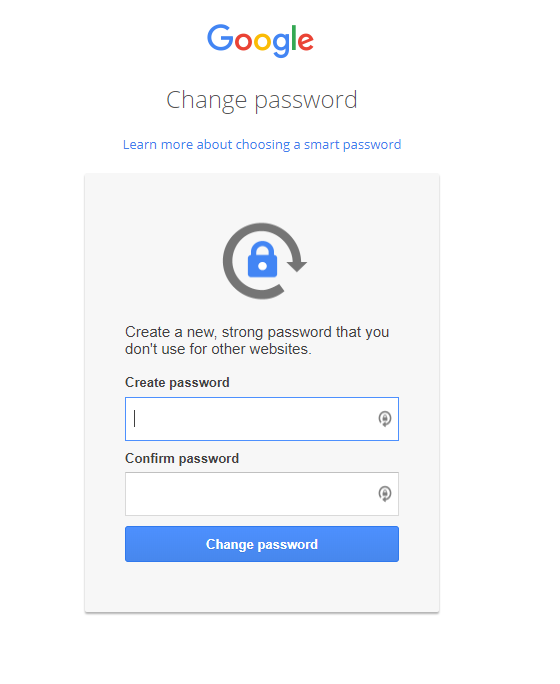Click the blue capital G in Google logo

coord(221,38)
